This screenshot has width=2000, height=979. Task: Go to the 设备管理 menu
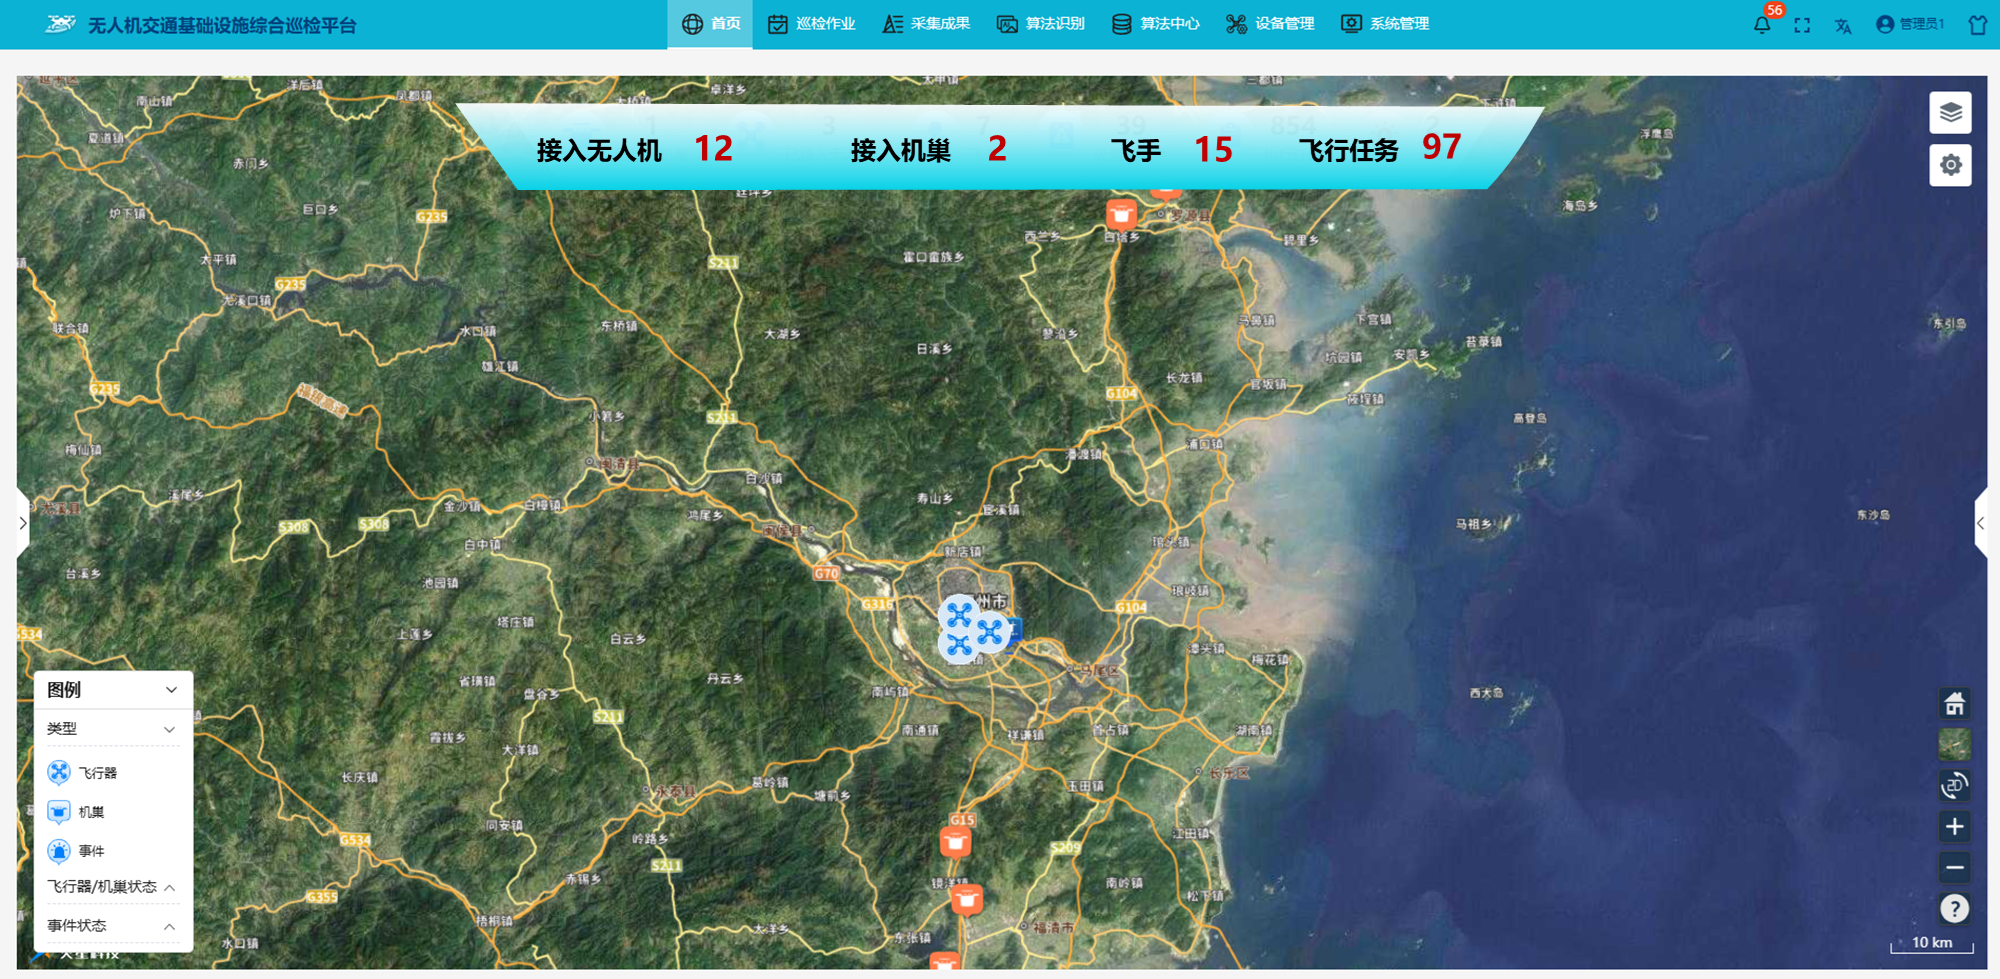[x=1270, y=24]
